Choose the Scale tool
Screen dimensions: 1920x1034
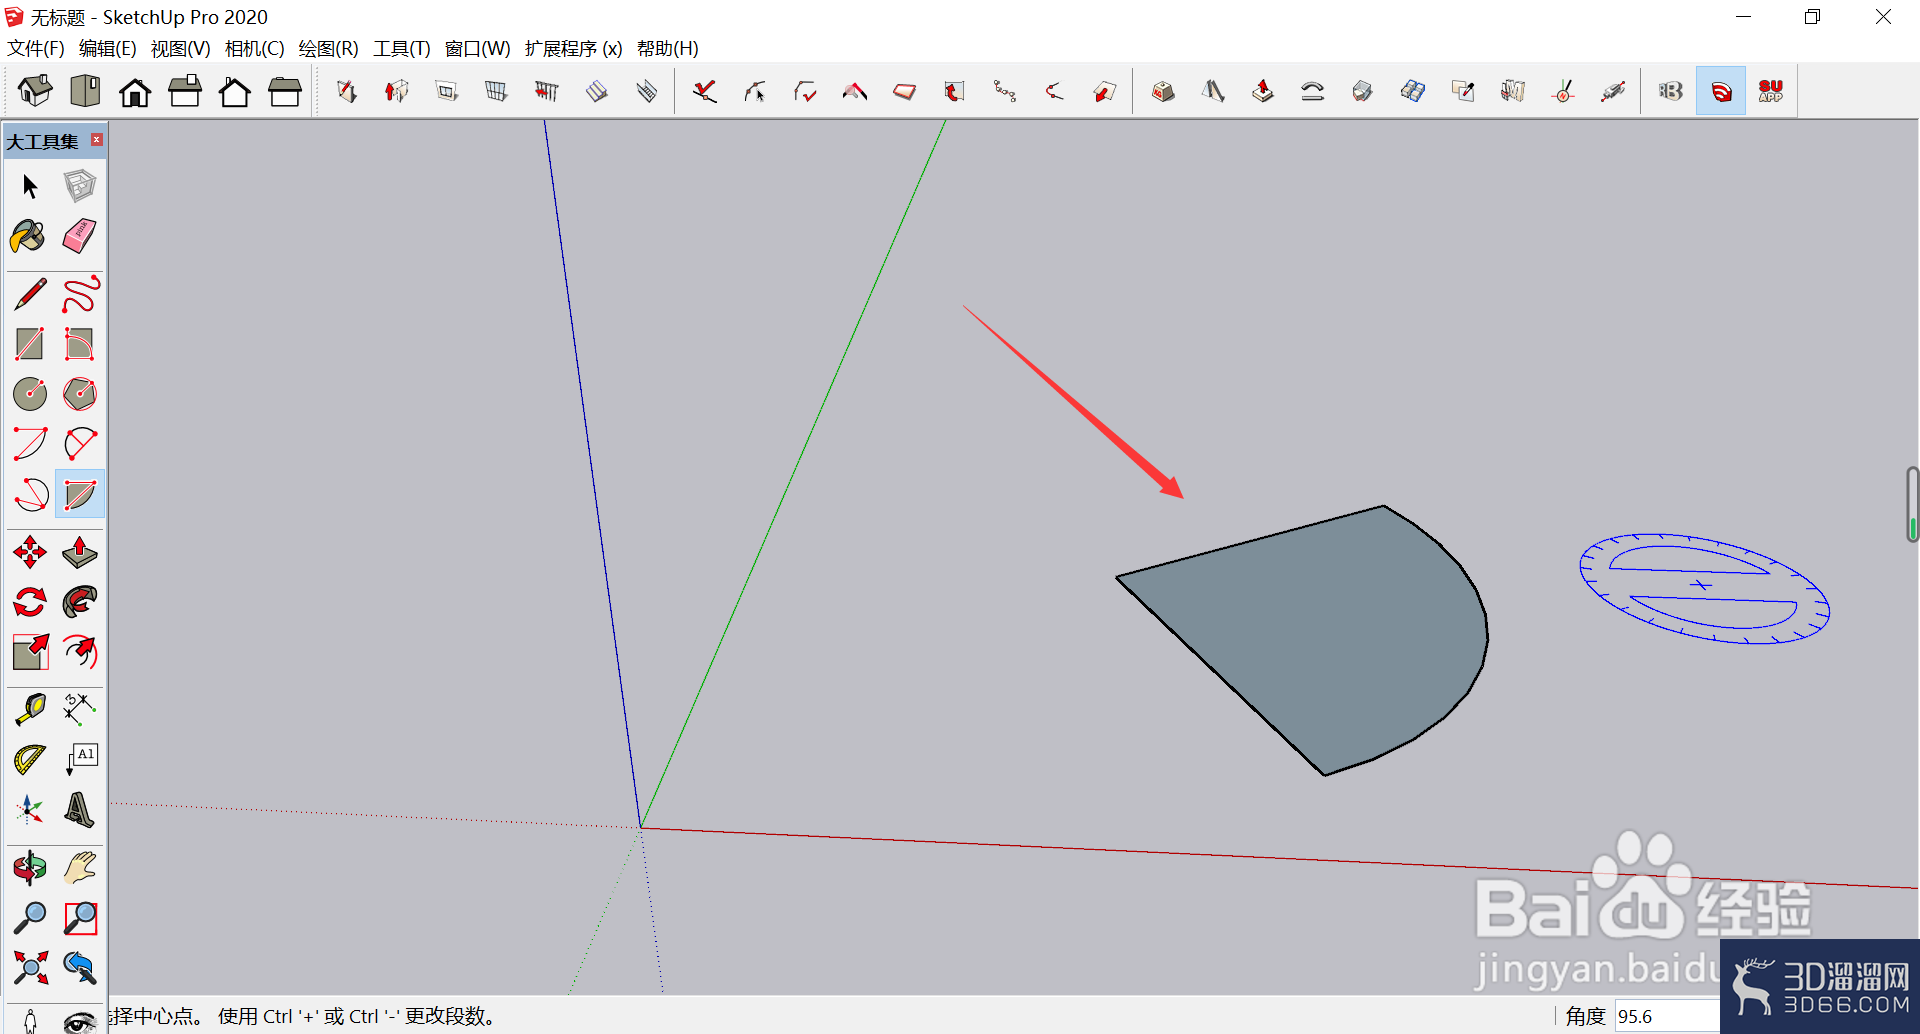pos(30,652)
